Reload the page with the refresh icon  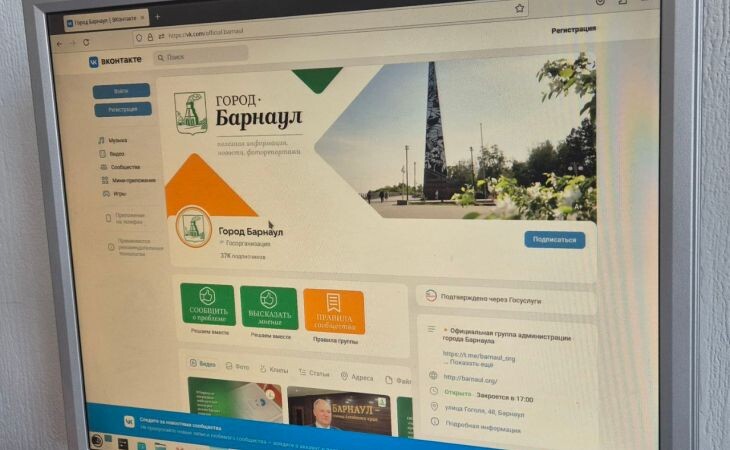[x=86, y=42]
